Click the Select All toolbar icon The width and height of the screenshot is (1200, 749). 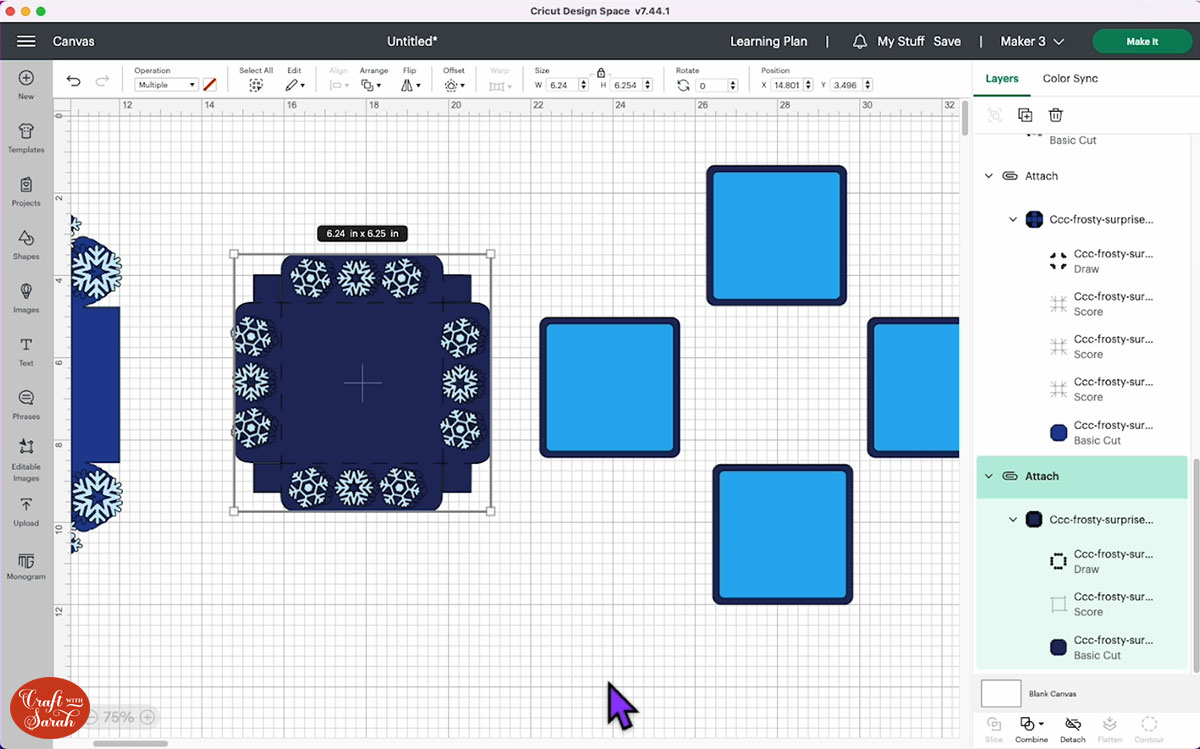256,85
